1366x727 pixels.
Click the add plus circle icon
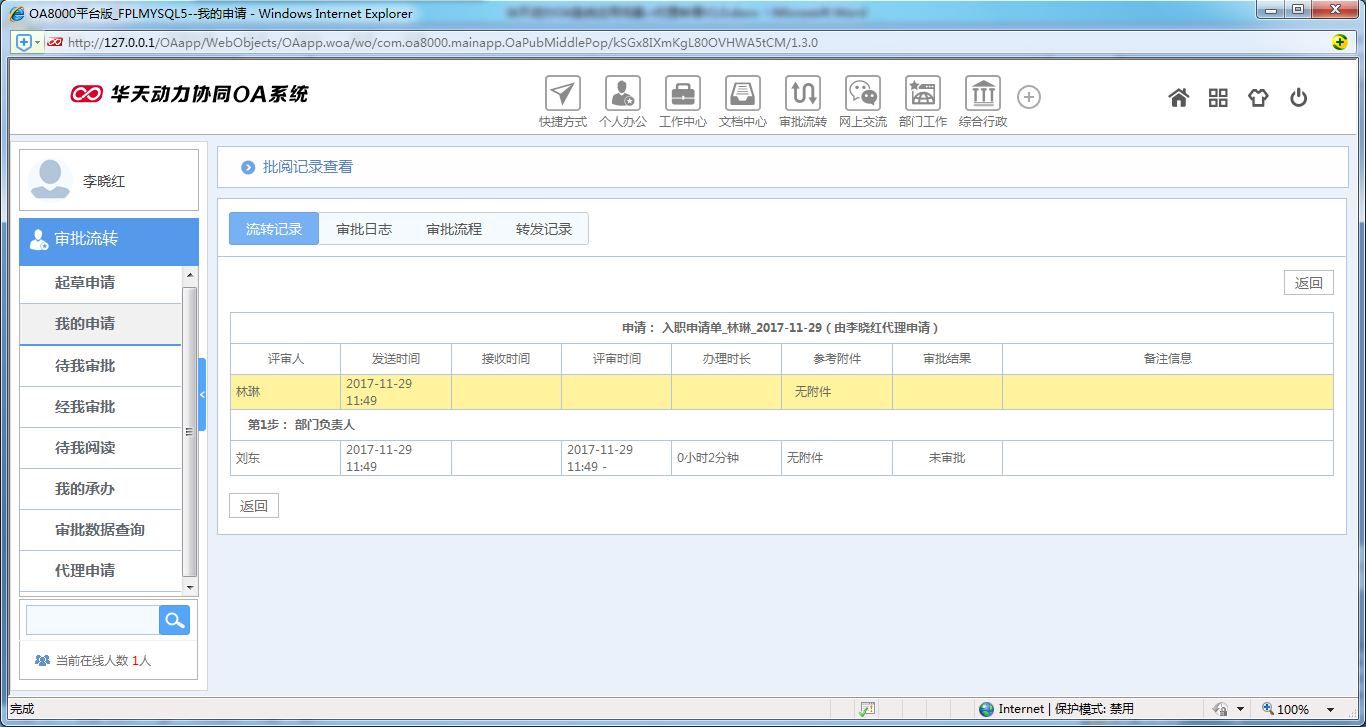click(1029, 97)
